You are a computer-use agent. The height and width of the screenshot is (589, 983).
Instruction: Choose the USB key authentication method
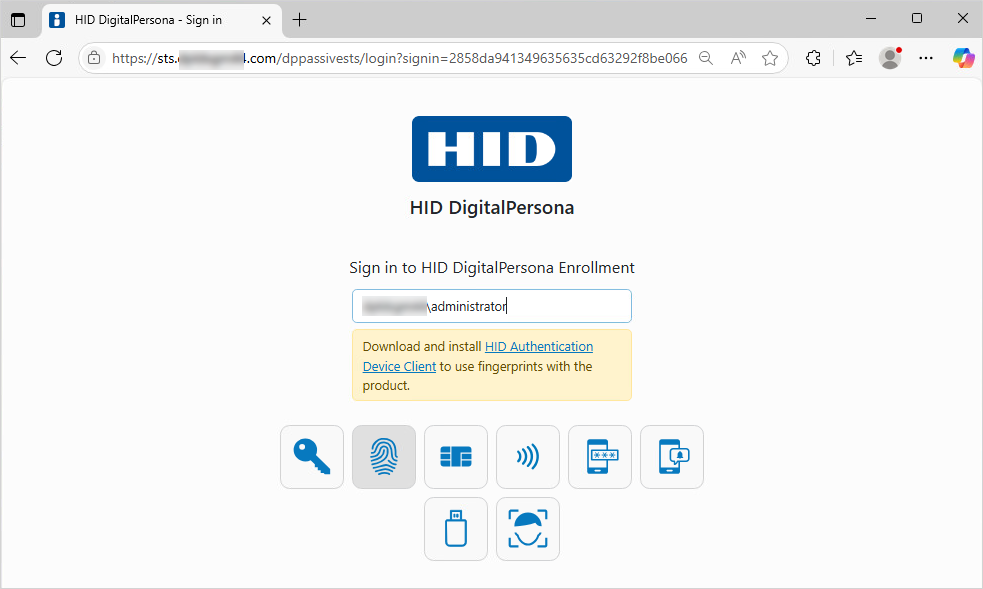[x=456, y=529]
